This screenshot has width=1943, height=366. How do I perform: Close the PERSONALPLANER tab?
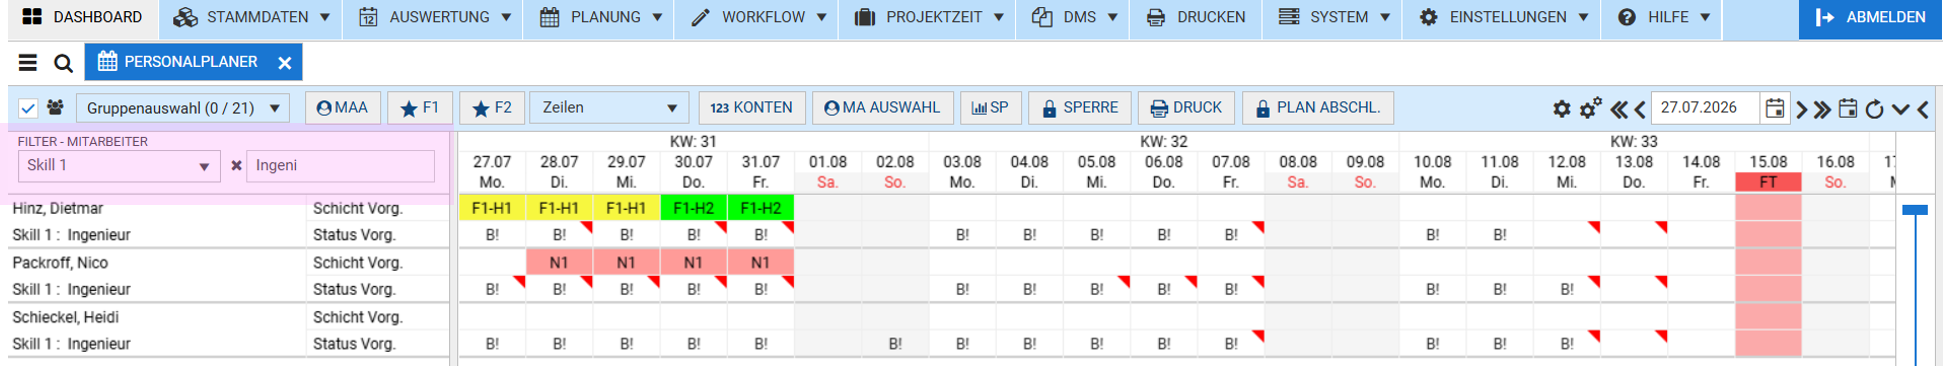(x=285, y=63)
